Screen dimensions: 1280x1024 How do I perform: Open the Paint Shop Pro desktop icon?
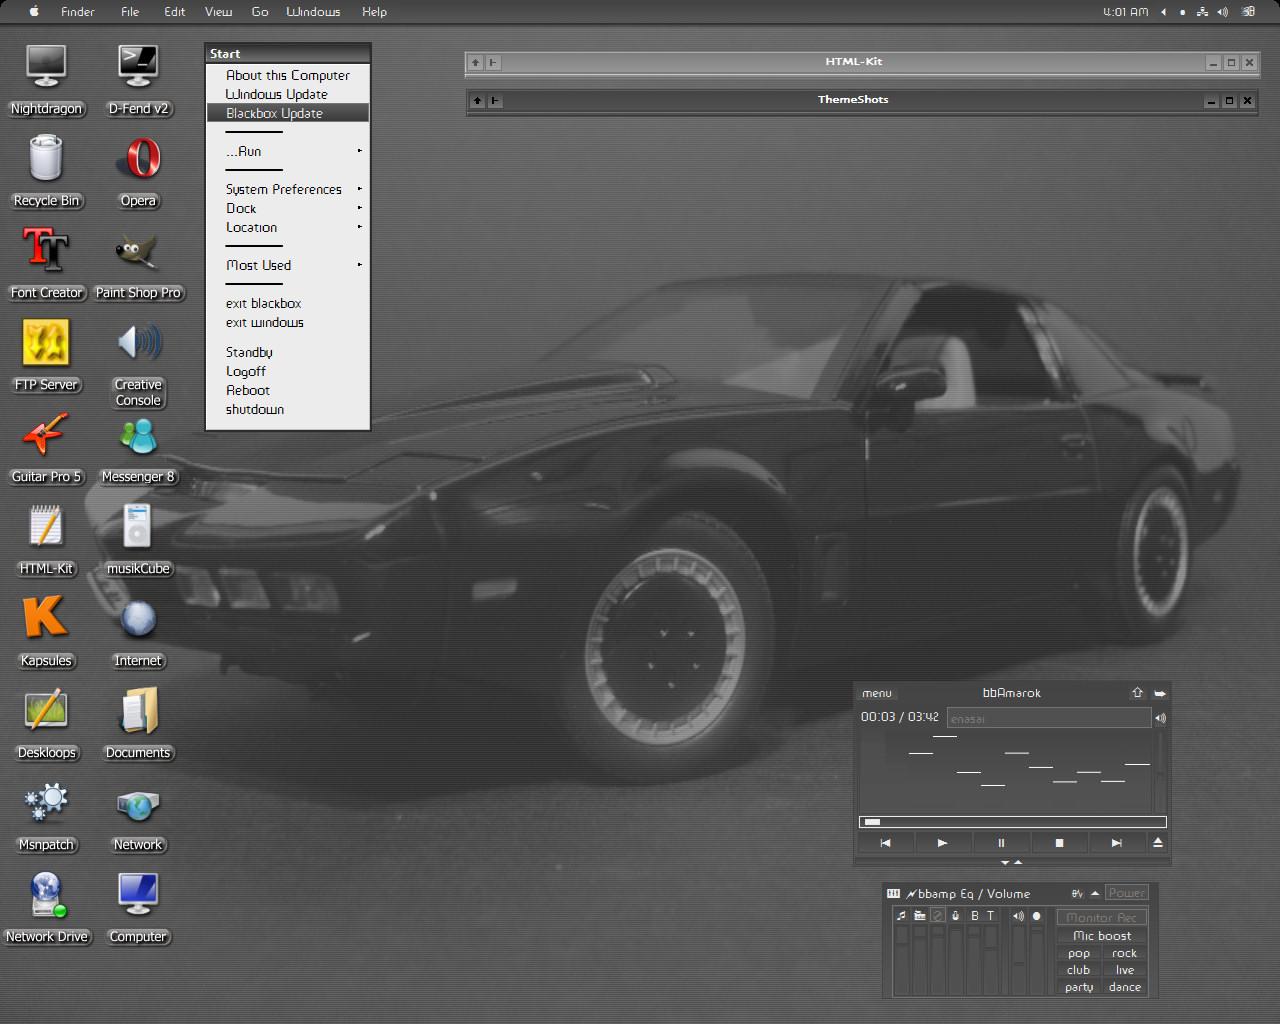coord(138,254)
